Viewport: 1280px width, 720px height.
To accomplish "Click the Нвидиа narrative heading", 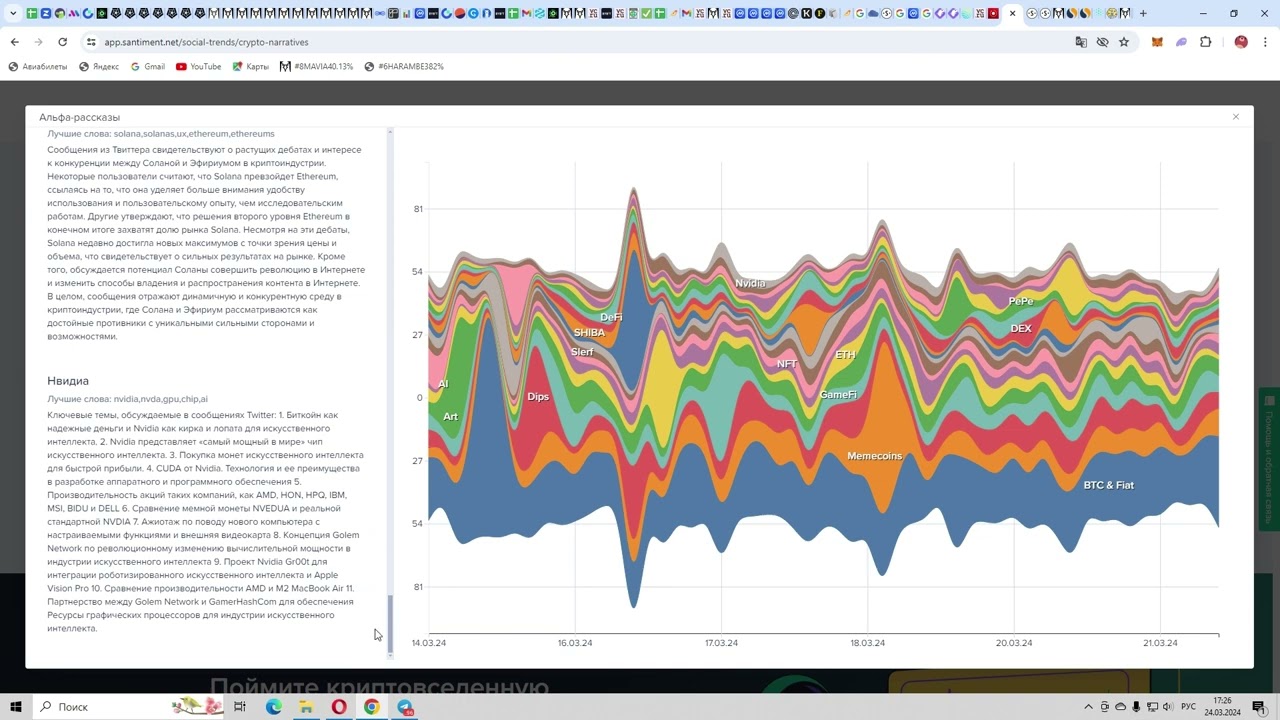I will 68,381.
